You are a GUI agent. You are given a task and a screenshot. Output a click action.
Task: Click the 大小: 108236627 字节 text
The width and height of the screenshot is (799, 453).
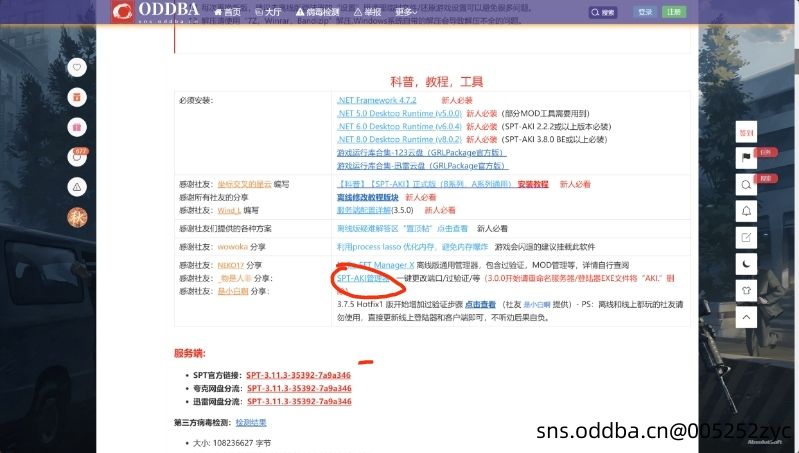pyautogui.click(x=232, y=443)
